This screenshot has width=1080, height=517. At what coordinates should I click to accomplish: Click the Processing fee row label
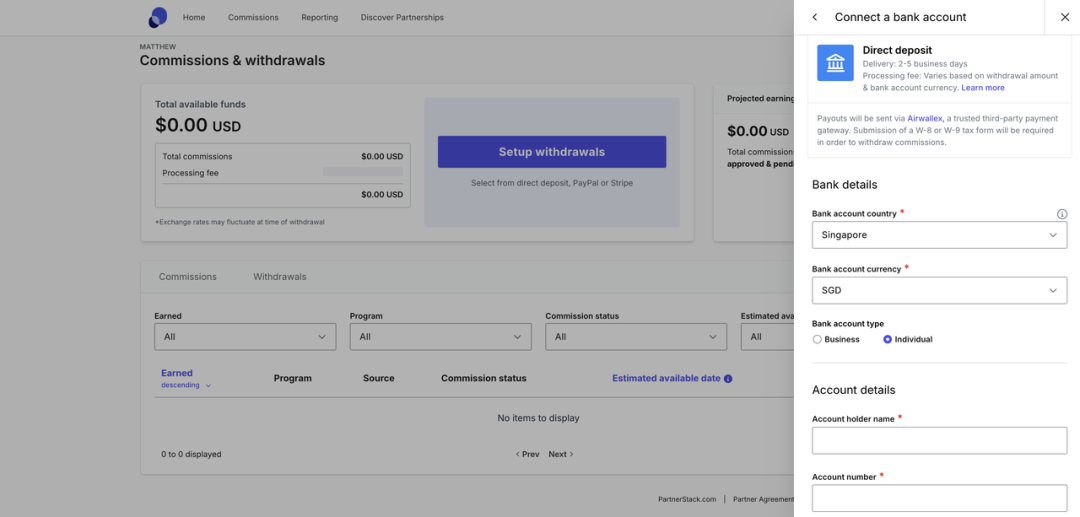point(190,173)
